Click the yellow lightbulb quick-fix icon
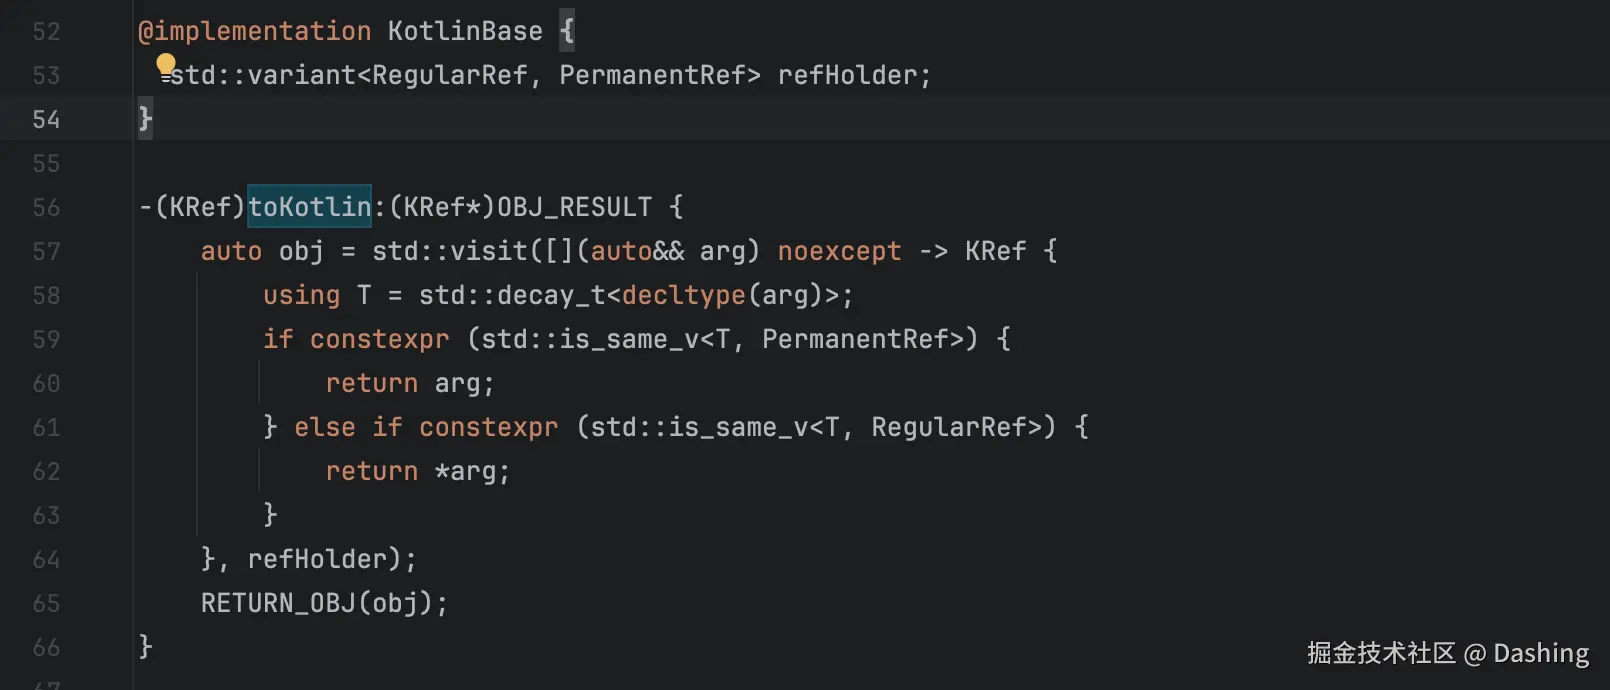The image size is (1610, 690). tap(166, 67)
